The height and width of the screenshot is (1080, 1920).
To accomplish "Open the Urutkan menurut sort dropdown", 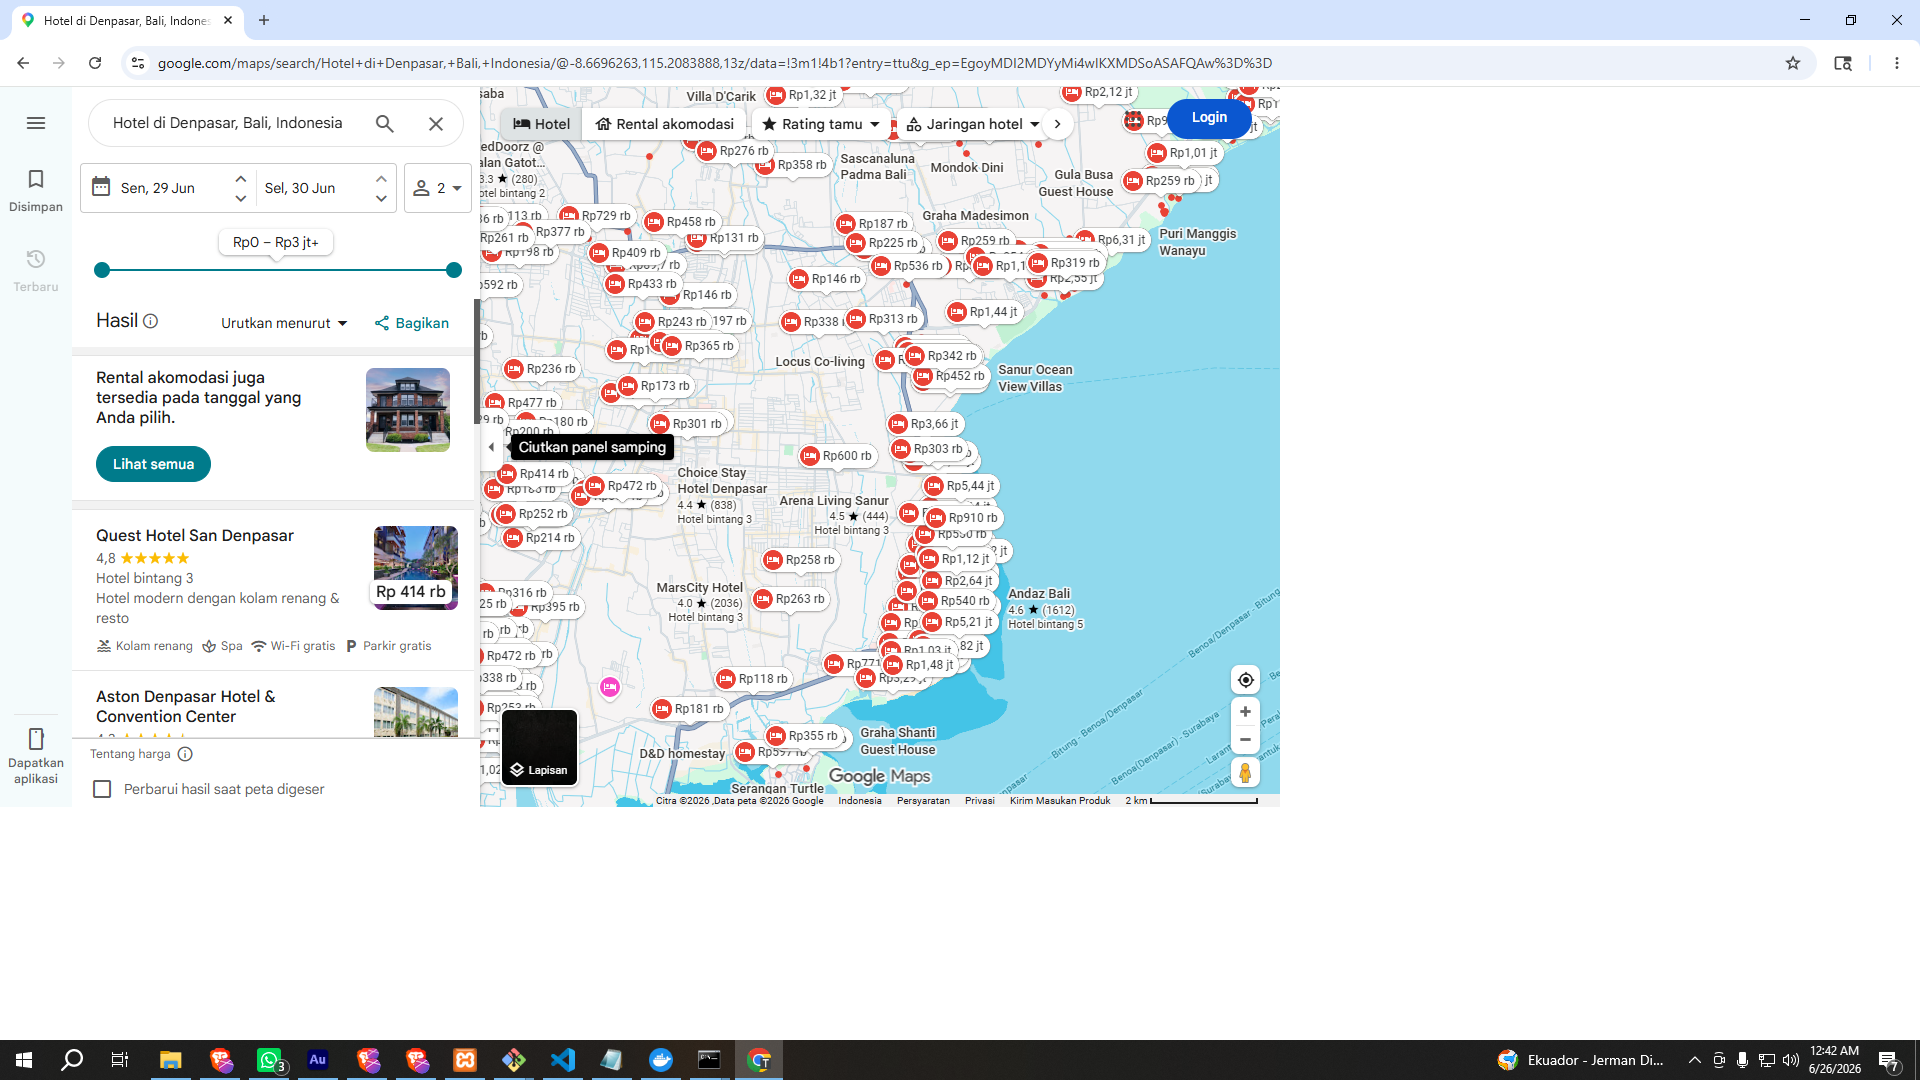I will (284, 323).
